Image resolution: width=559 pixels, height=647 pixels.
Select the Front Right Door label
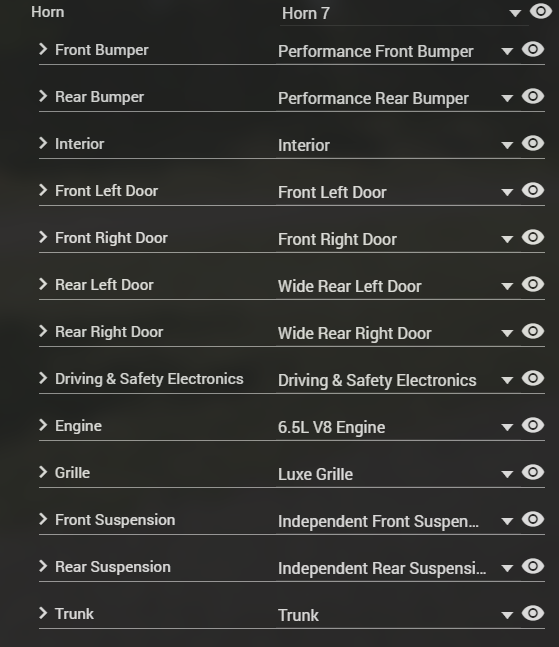tap(111, 238)
